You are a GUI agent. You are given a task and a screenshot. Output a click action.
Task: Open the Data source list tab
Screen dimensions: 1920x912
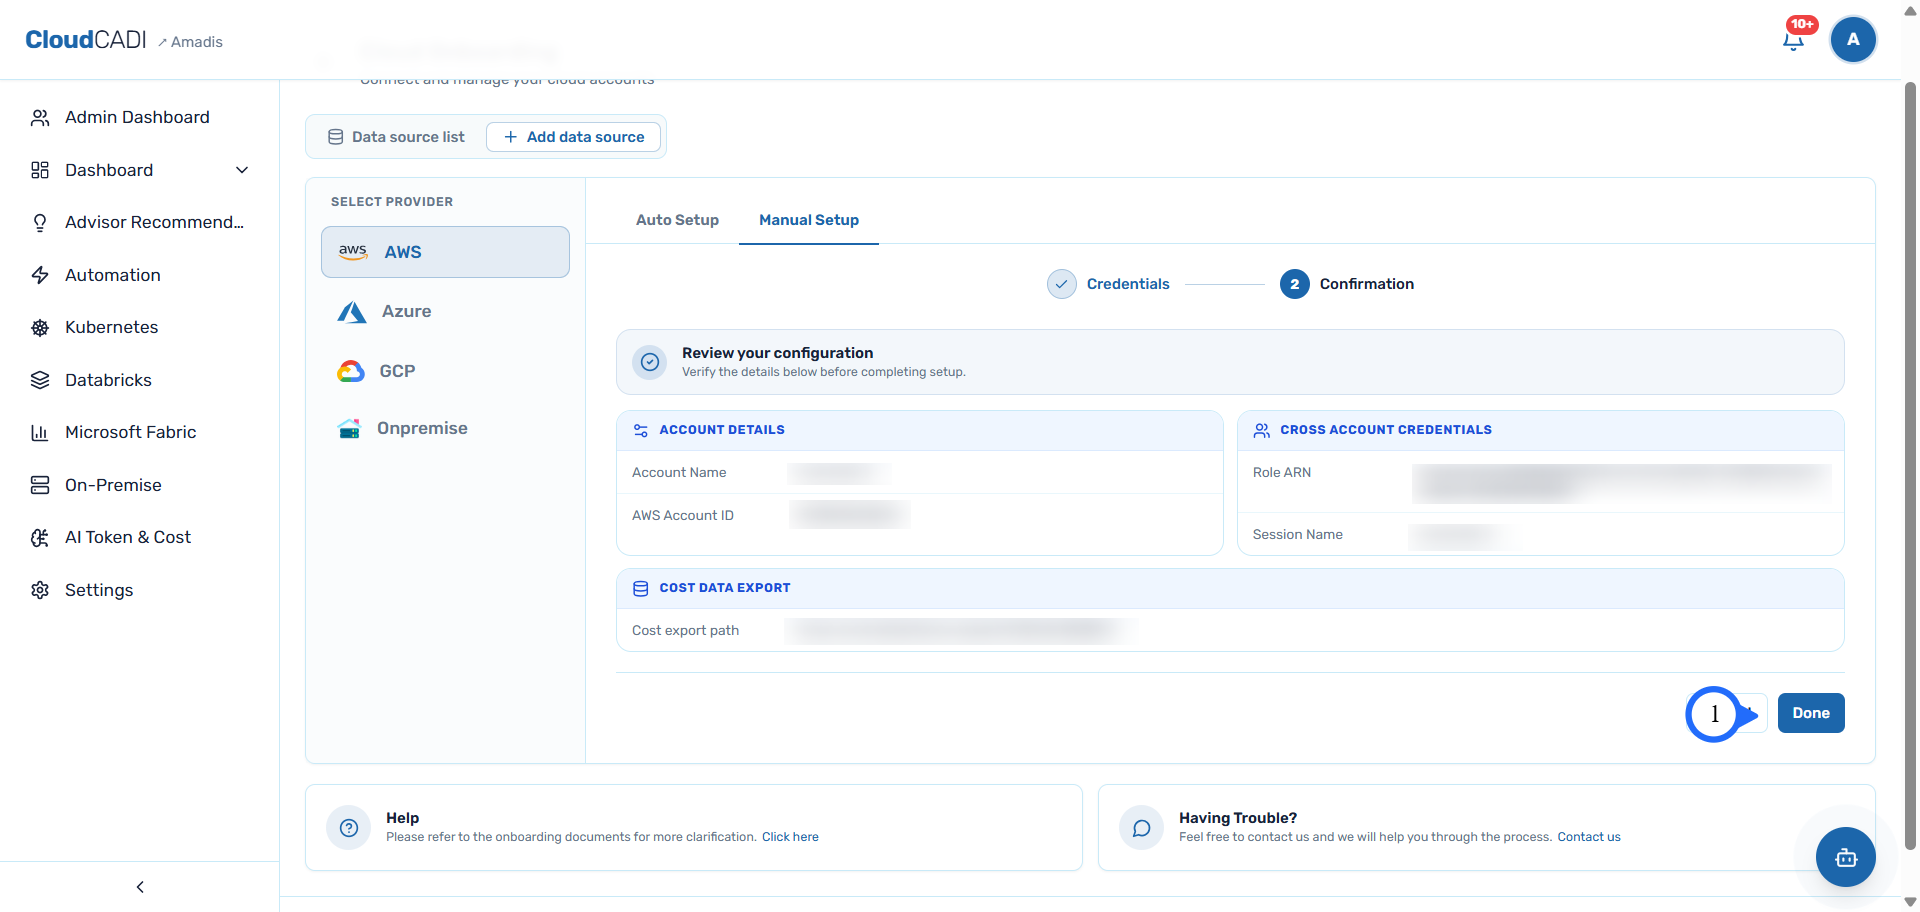click(397, 137)
